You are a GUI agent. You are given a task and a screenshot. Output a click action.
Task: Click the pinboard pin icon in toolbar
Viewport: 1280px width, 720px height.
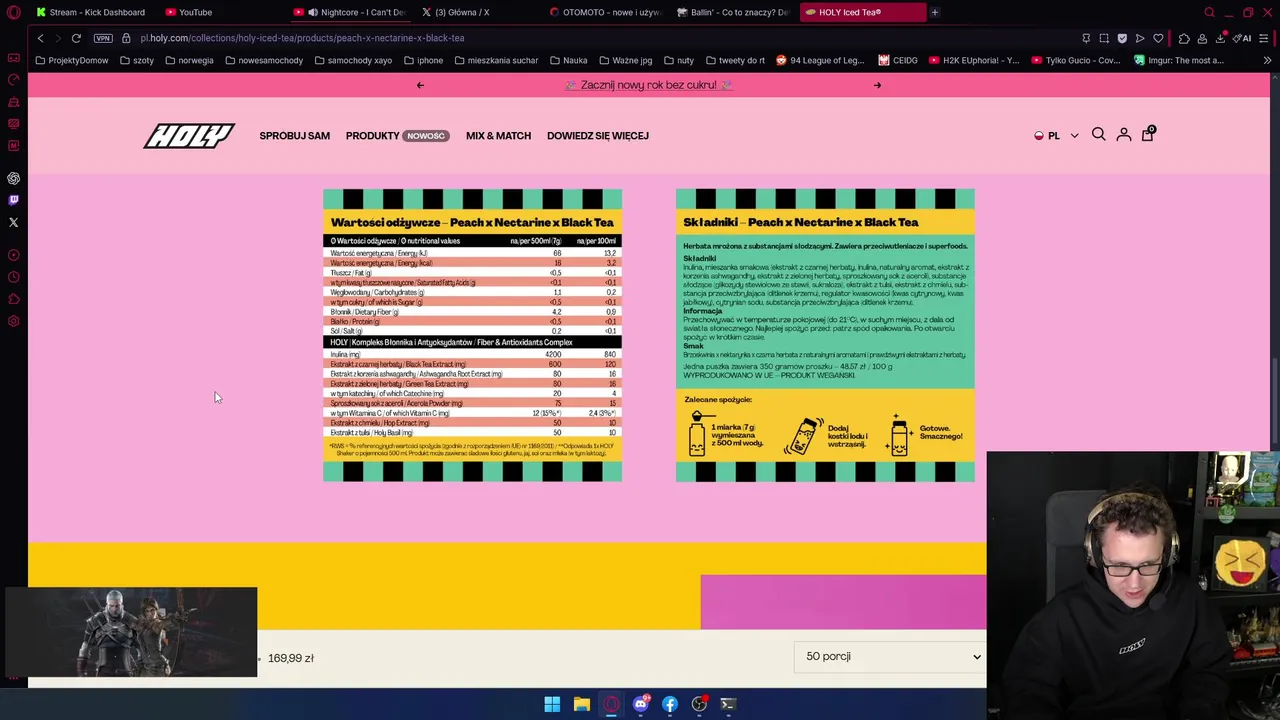[x=1086, y=38]
